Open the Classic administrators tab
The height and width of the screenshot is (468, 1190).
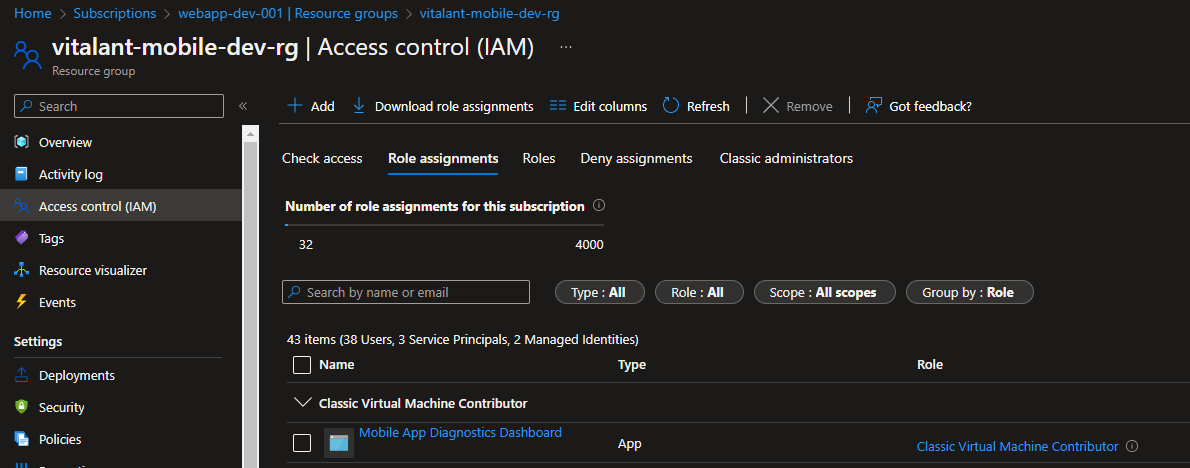coord(786,159)
